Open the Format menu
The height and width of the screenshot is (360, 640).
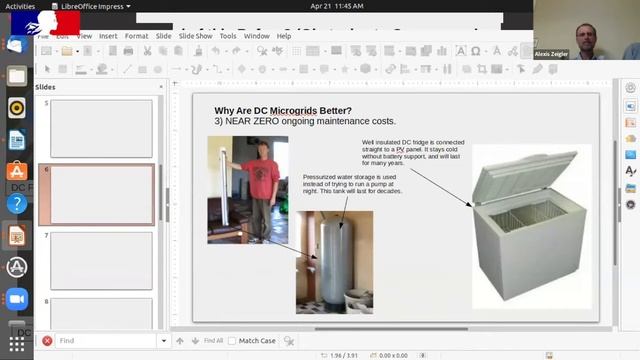click(x=136, y=36)
